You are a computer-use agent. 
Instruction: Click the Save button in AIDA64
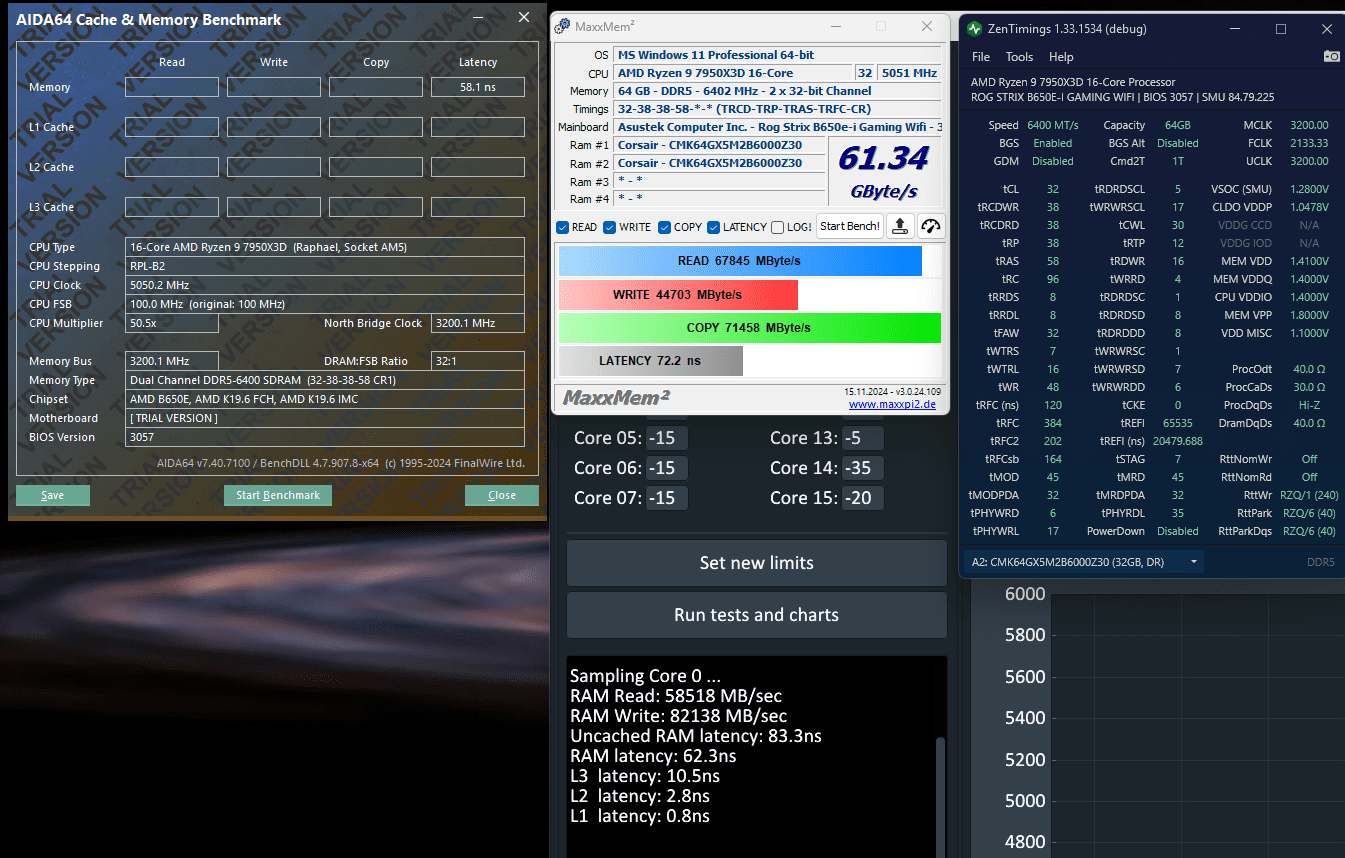click(x=53, y=495)
